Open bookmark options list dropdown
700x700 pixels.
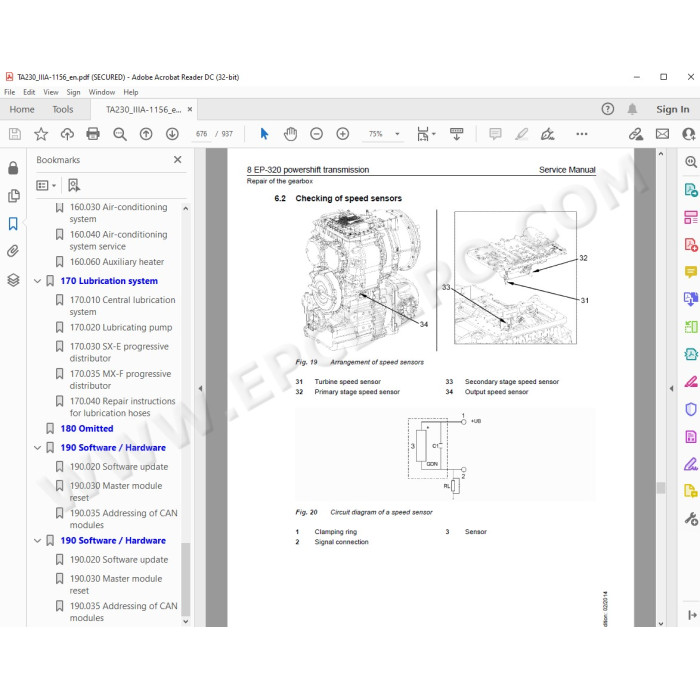tap(46, 185)
